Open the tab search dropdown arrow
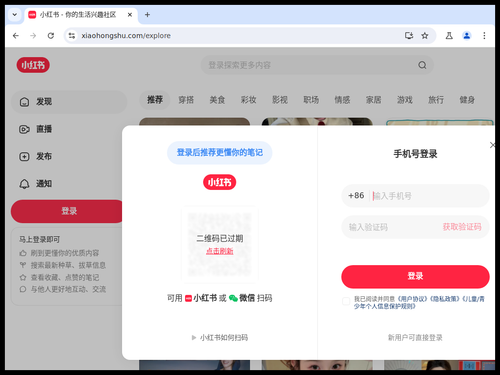Image resolution: width=500 pixels, height=375 pixels. click(15, 15)
